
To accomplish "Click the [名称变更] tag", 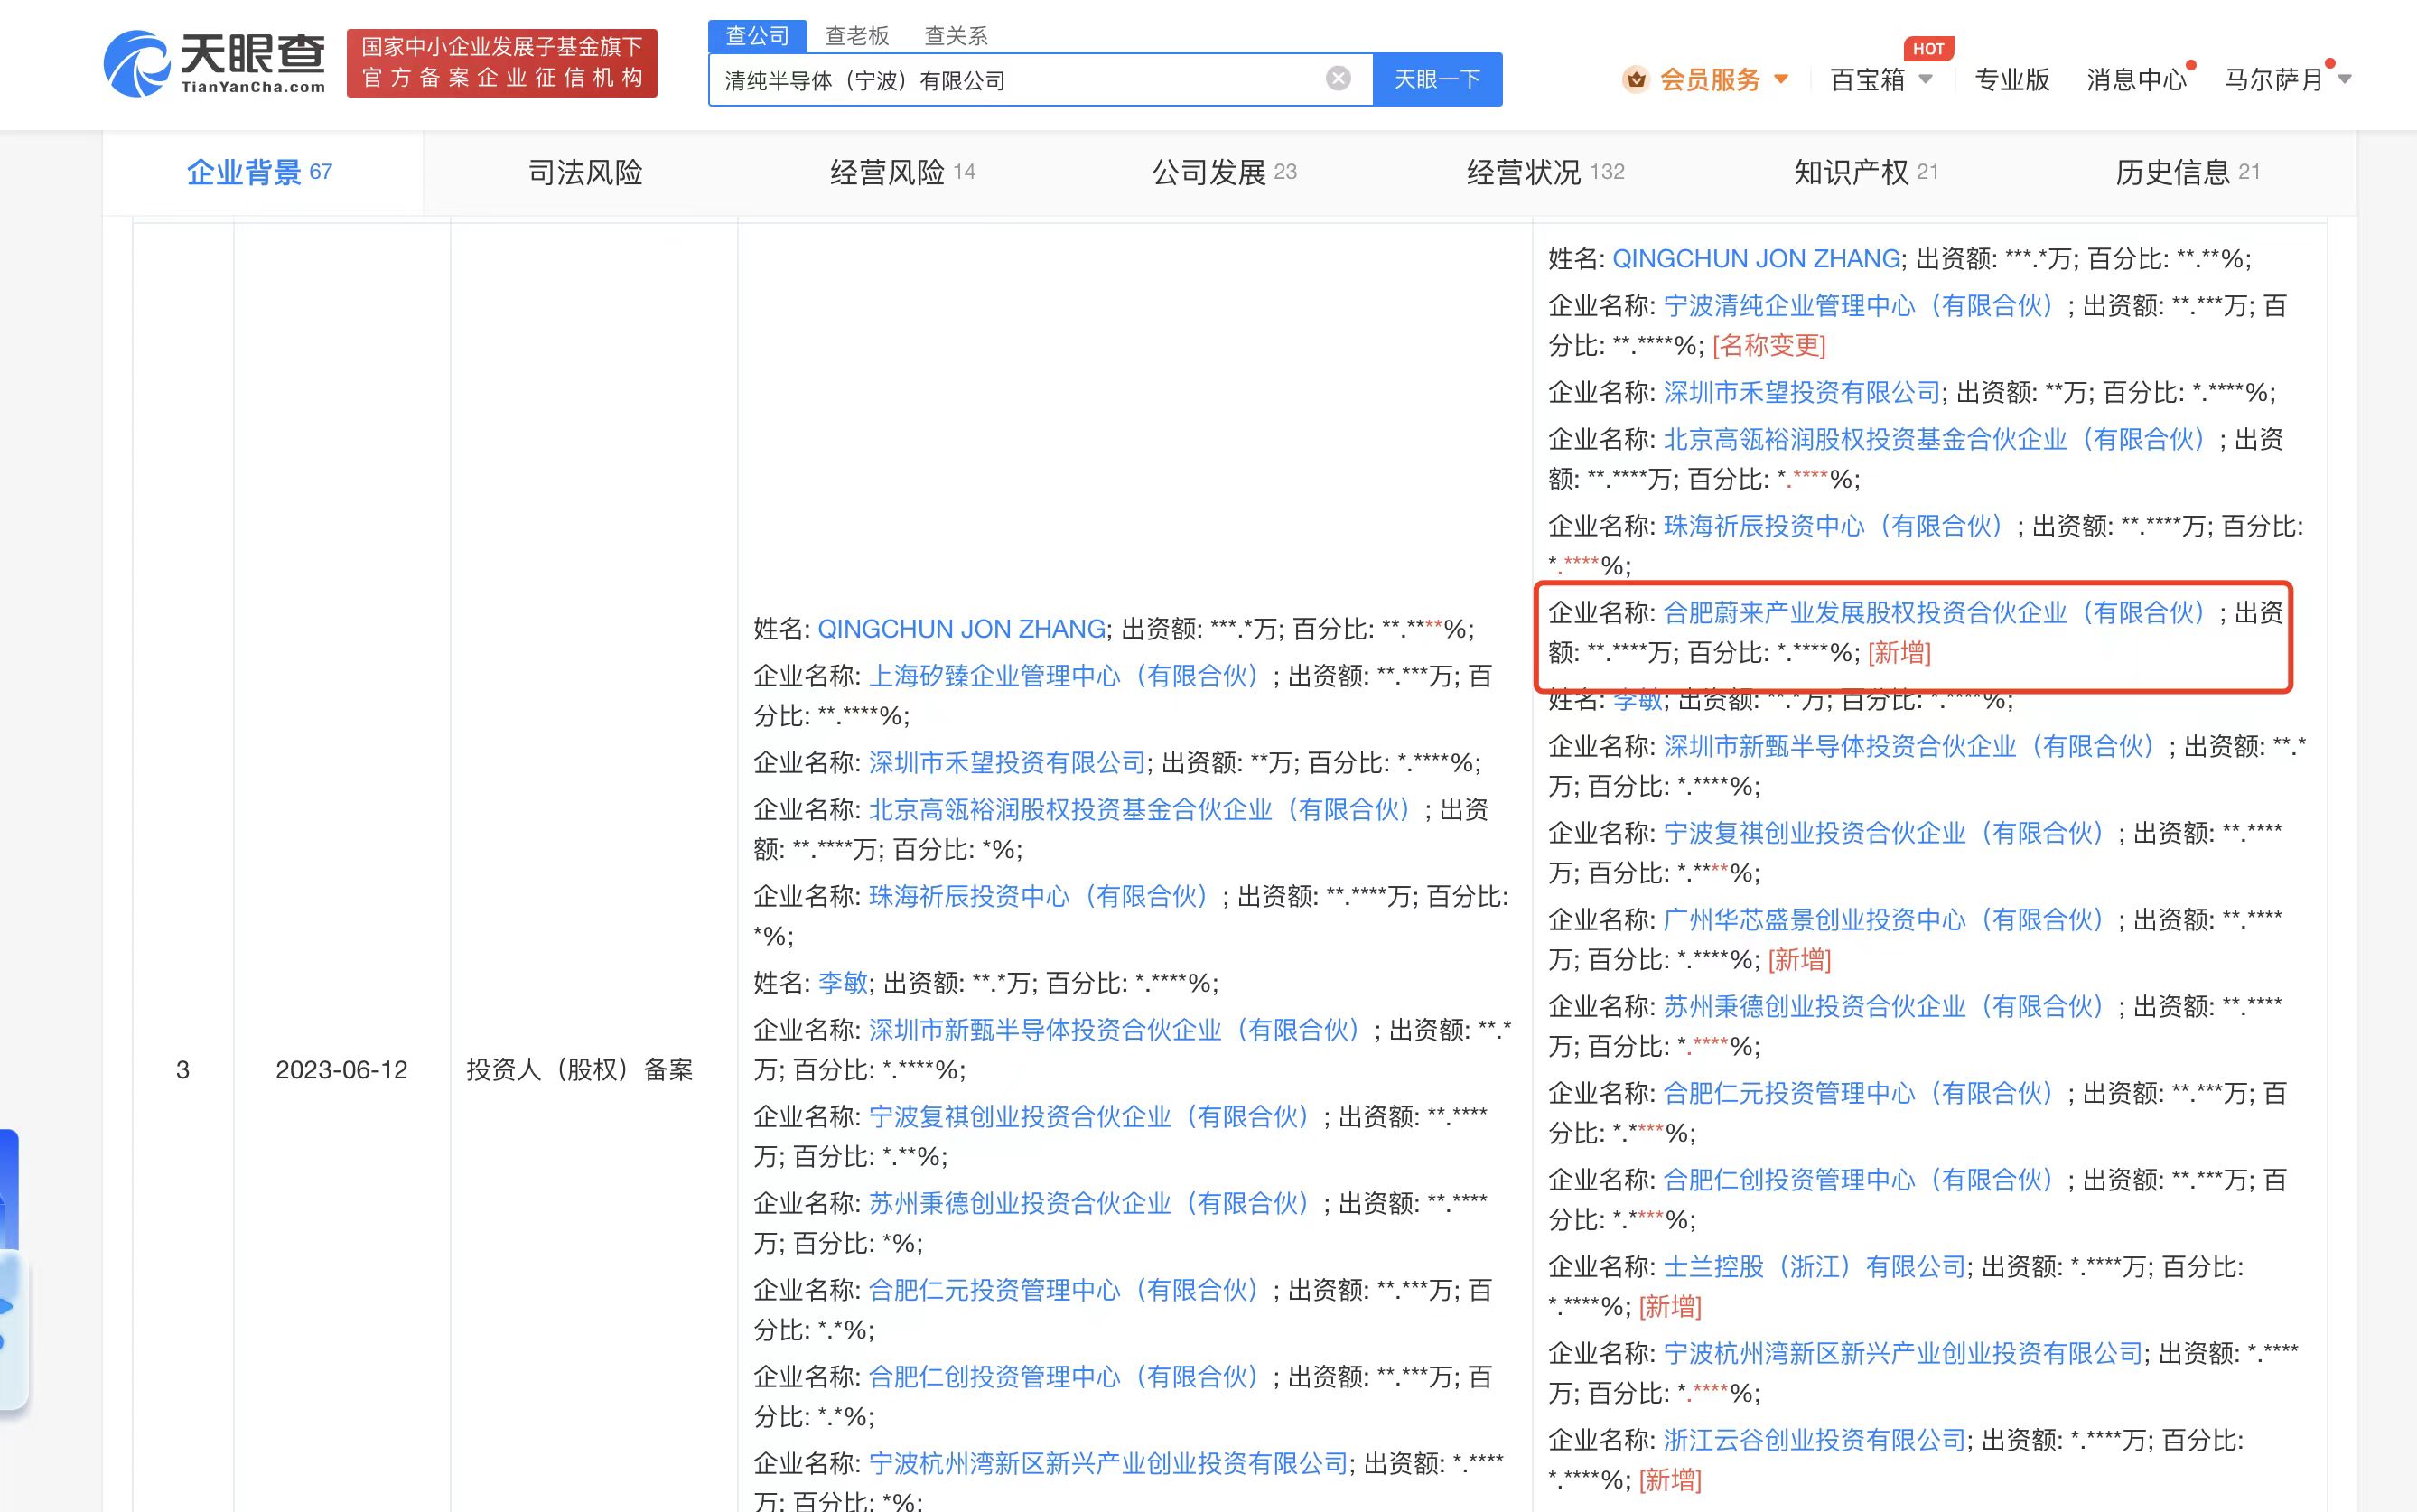I will 1769,346.
